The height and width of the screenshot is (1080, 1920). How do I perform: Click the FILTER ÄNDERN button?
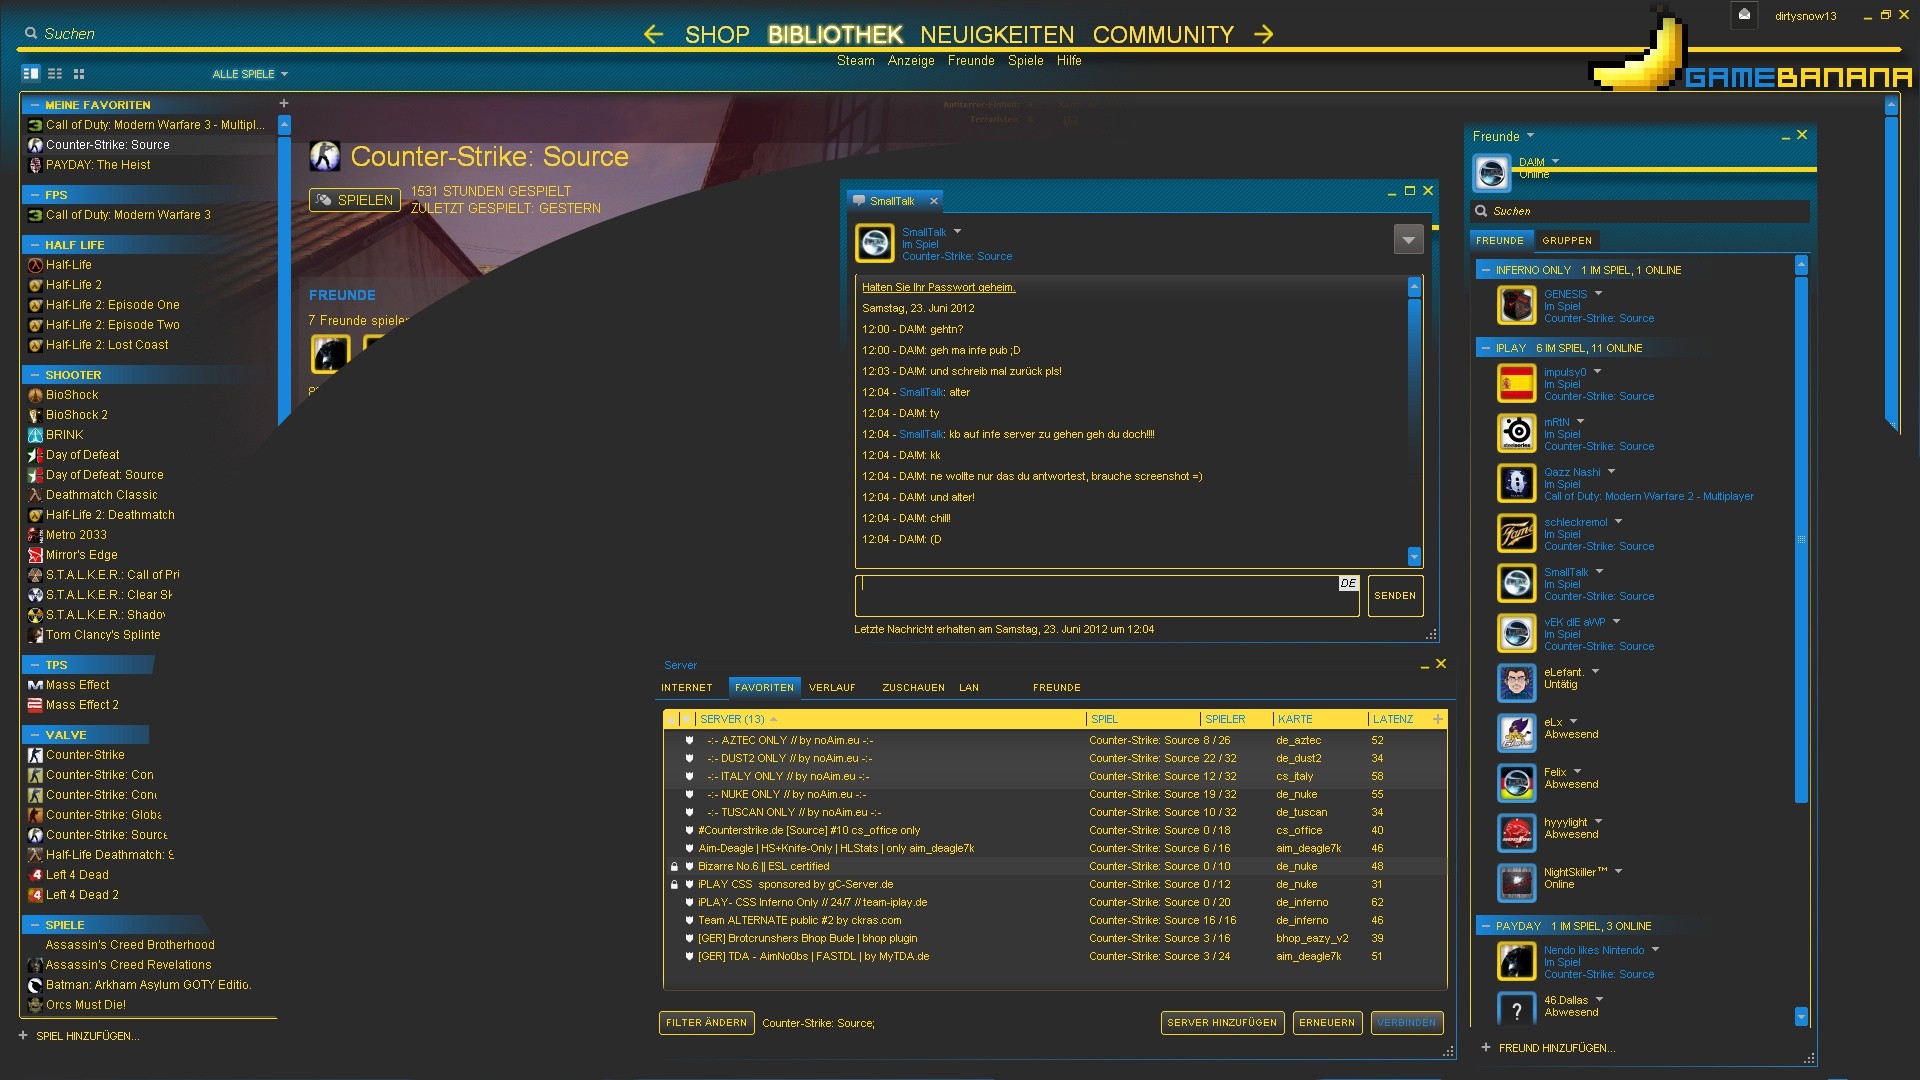click(706, 1023)
